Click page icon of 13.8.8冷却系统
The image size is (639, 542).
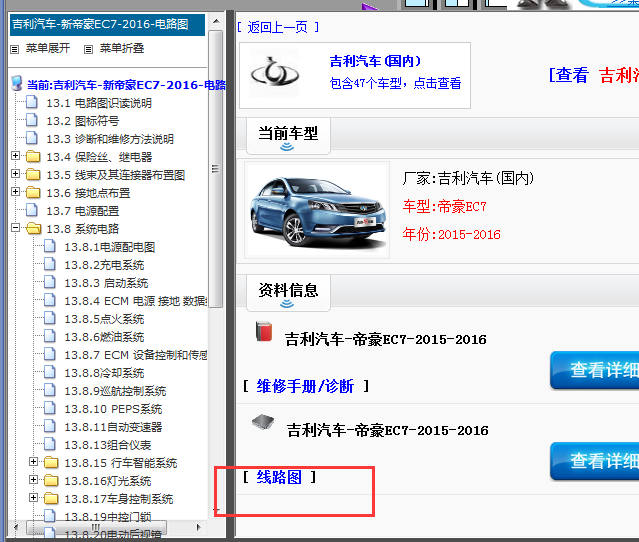pos(50,372)
